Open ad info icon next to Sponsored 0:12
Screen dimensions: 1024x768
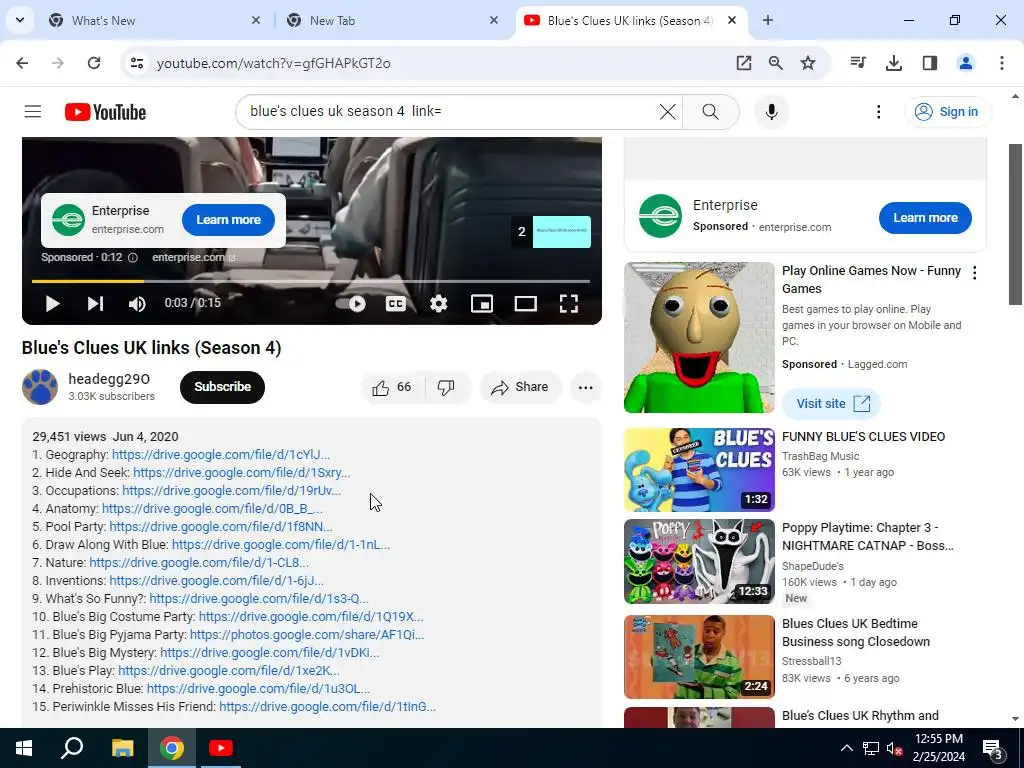click(133, 257)
